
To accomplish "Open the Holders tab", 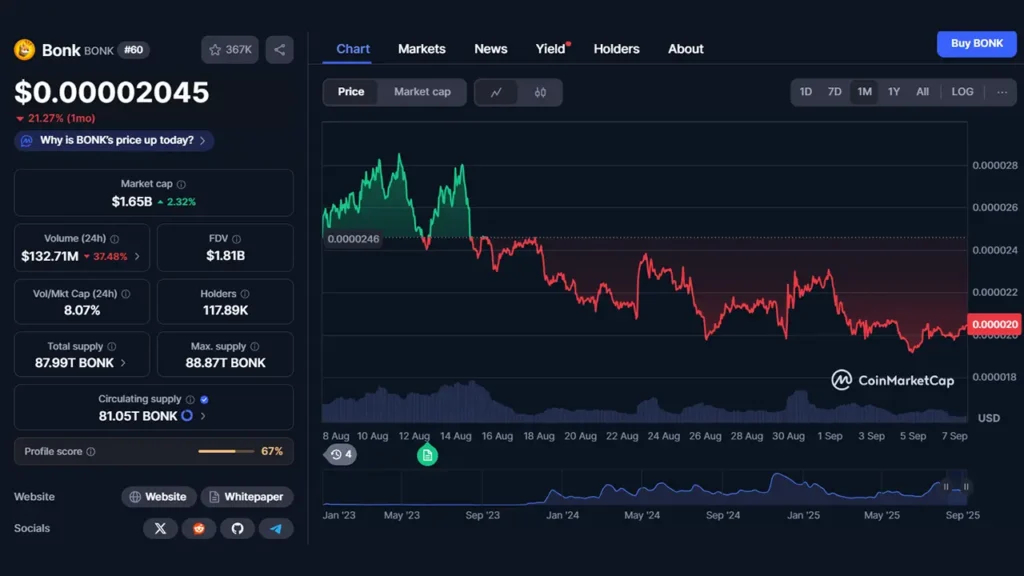I will pos(616,49).
